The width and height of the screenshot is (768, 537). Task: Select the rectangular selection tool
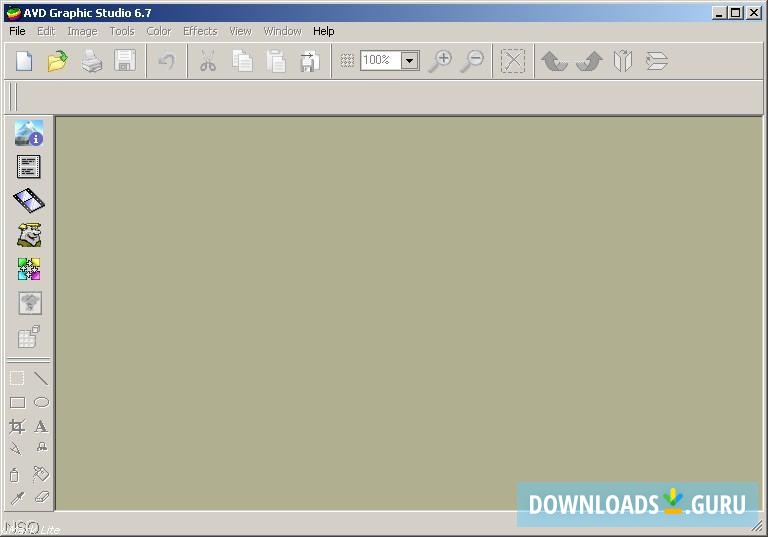click(17, 378)
